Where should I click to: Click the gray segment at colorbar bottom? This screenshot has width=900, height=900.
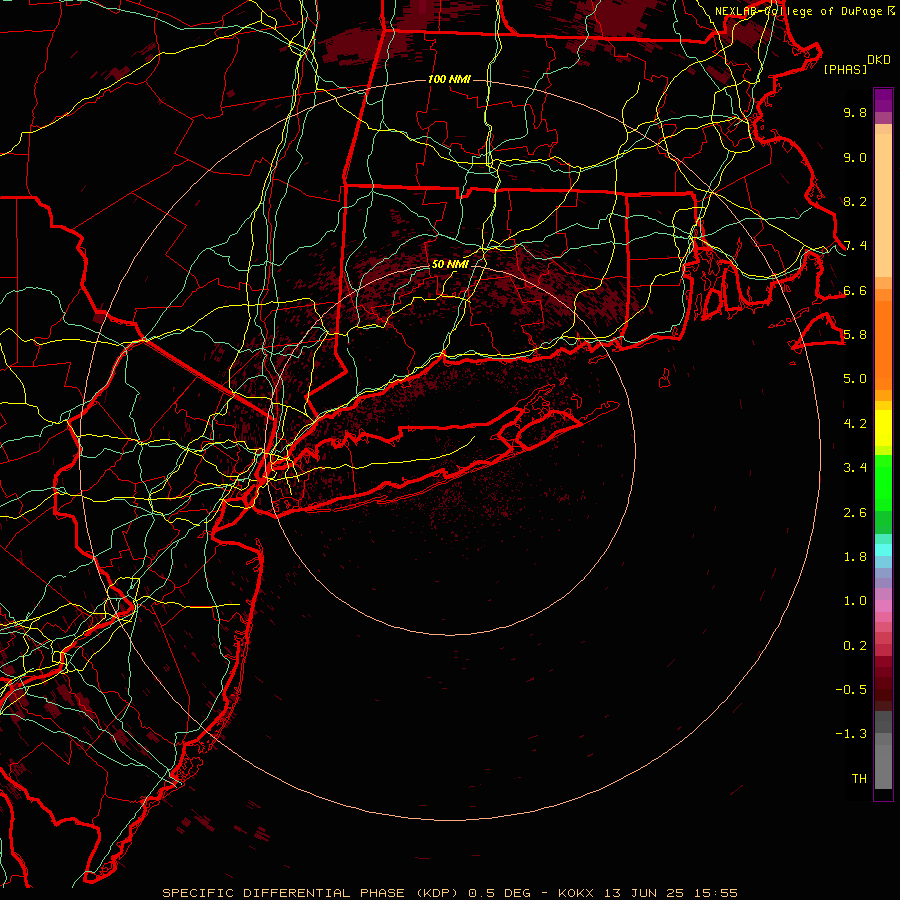click(x=883, y=766)
